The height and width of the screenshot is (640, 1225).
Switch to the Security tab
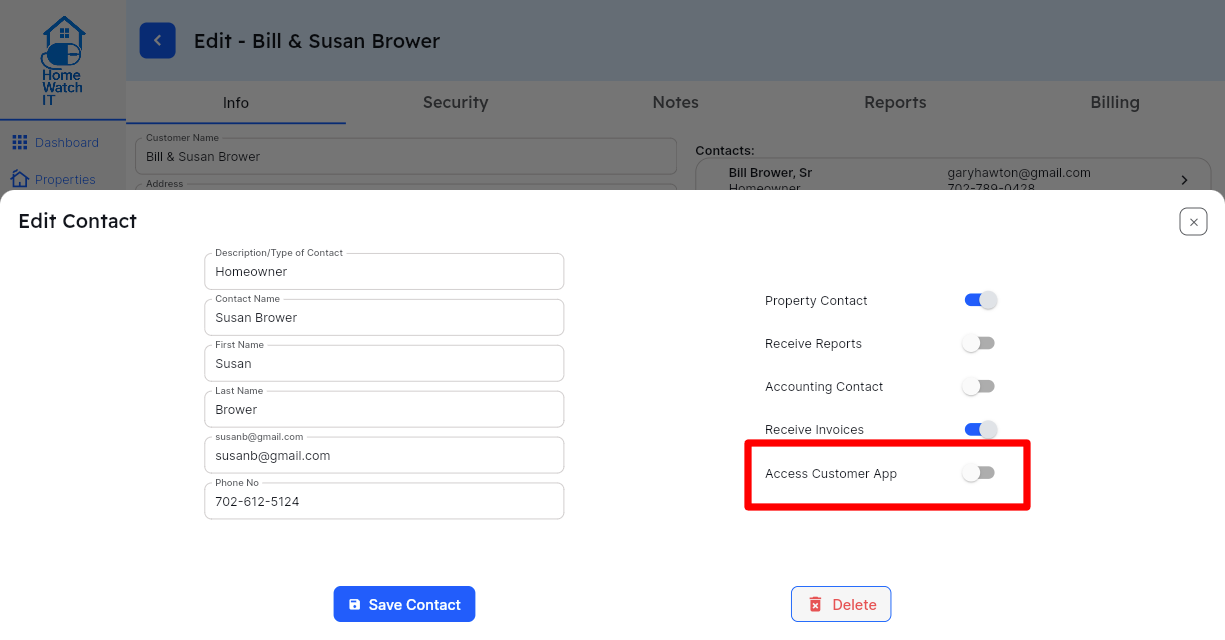tap(455, 102)
